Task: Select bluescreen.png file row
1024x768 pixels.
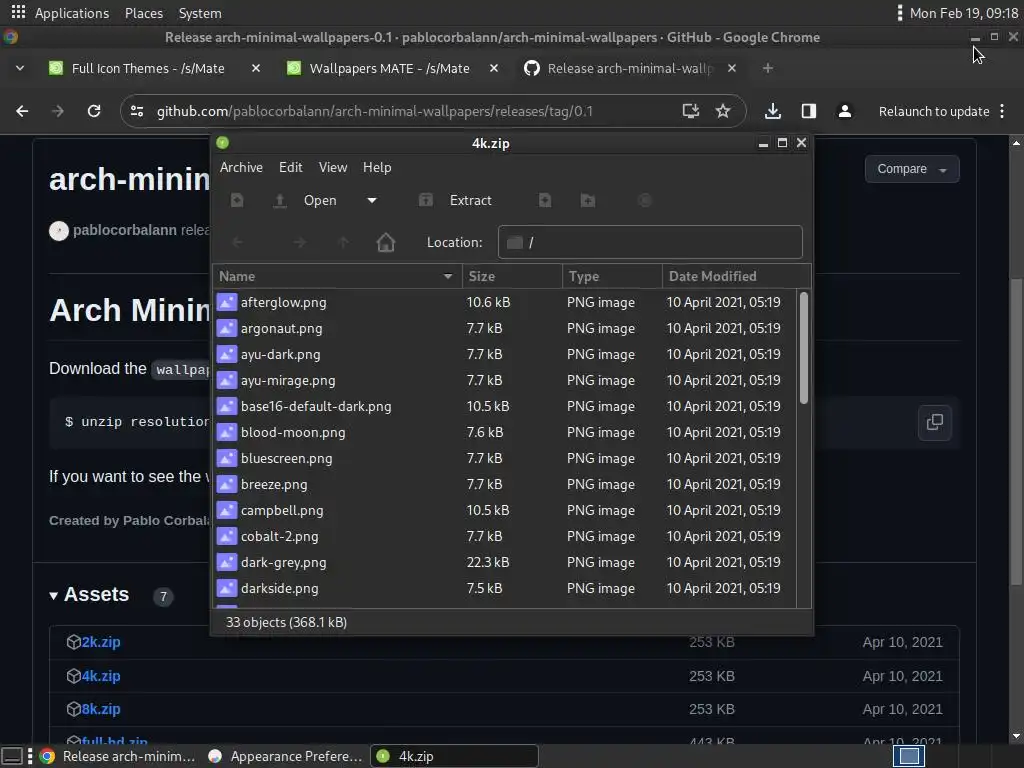Action: [x=505, y=458]
